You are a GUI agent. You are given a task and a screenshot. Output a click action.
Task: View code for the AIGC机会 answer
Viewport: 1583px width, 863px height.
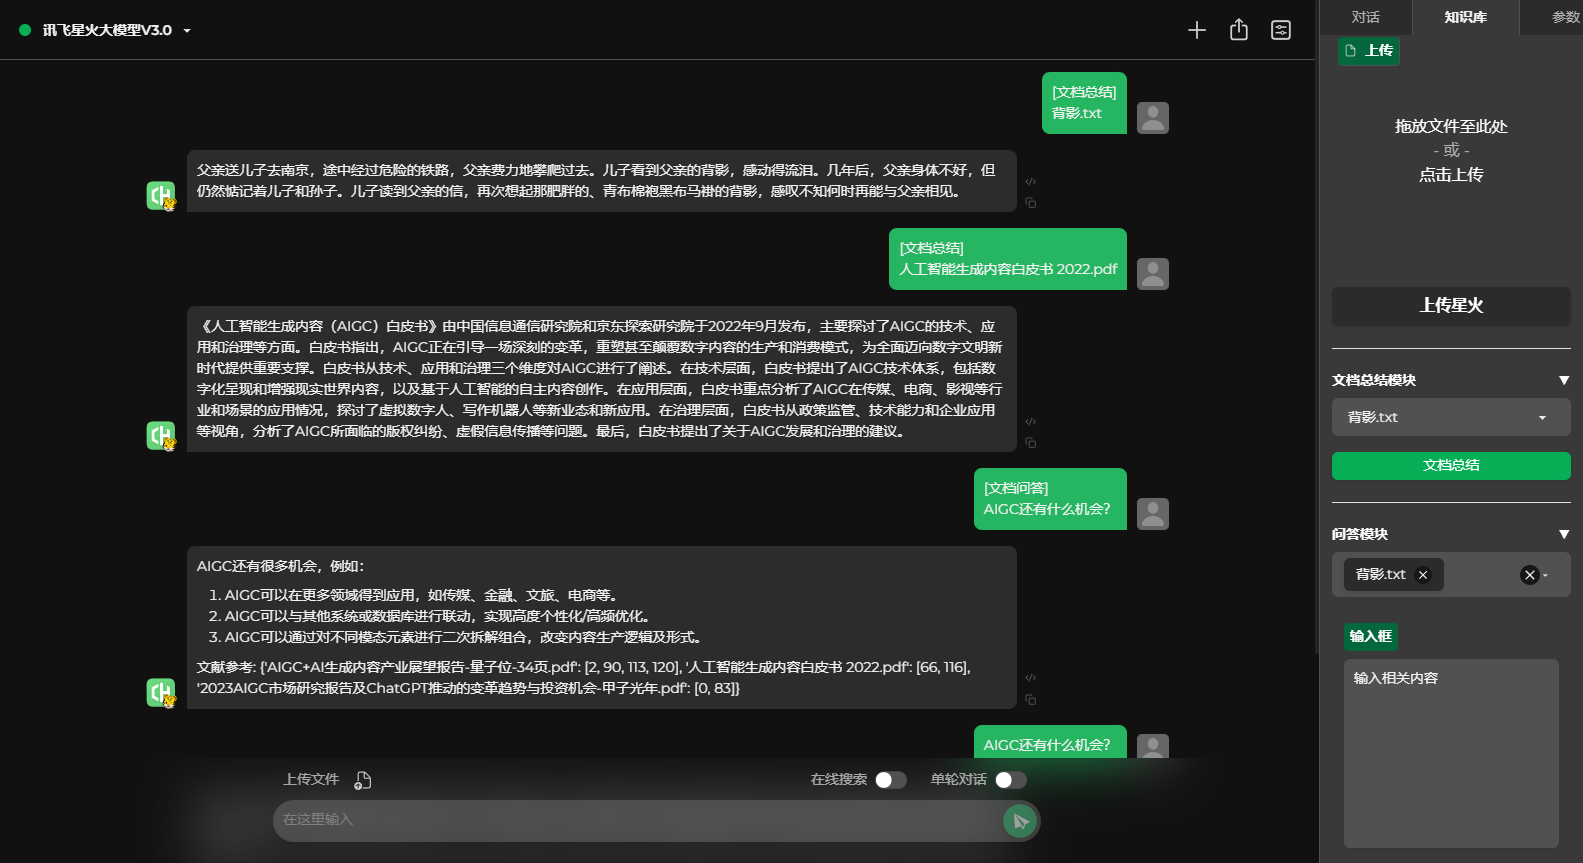[x=1030, y=678]
